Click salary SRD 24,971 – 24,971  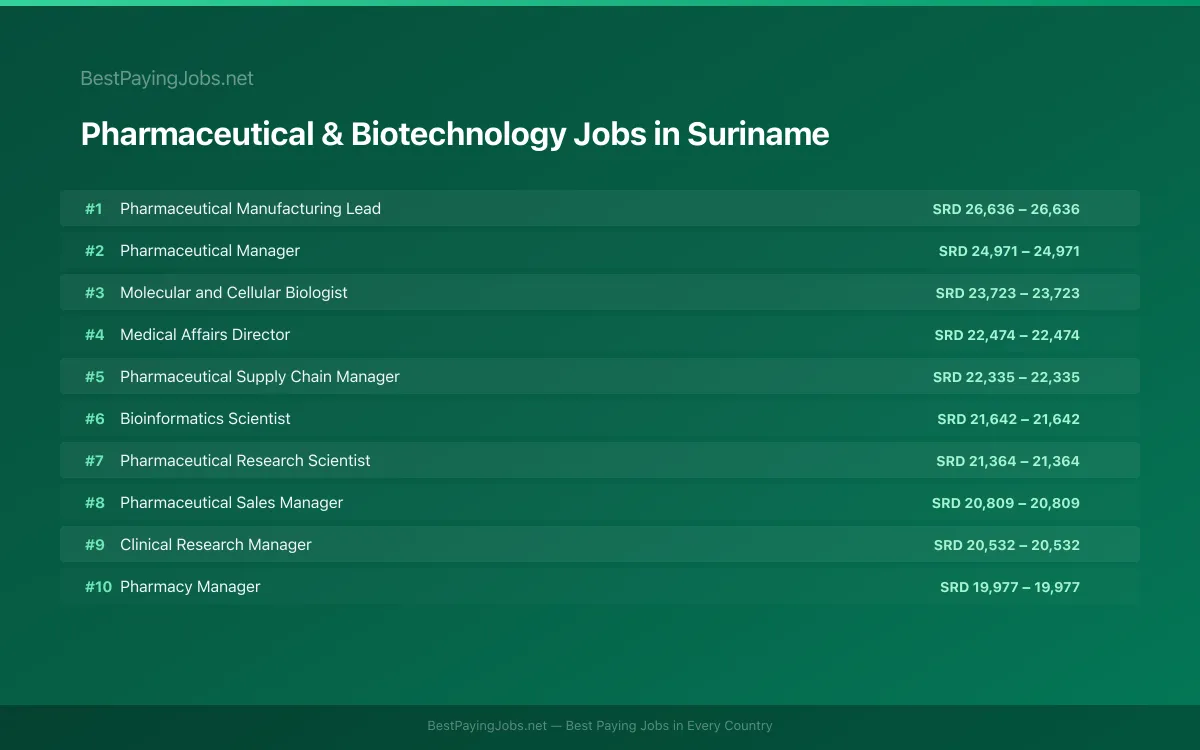coord(1009,251)
